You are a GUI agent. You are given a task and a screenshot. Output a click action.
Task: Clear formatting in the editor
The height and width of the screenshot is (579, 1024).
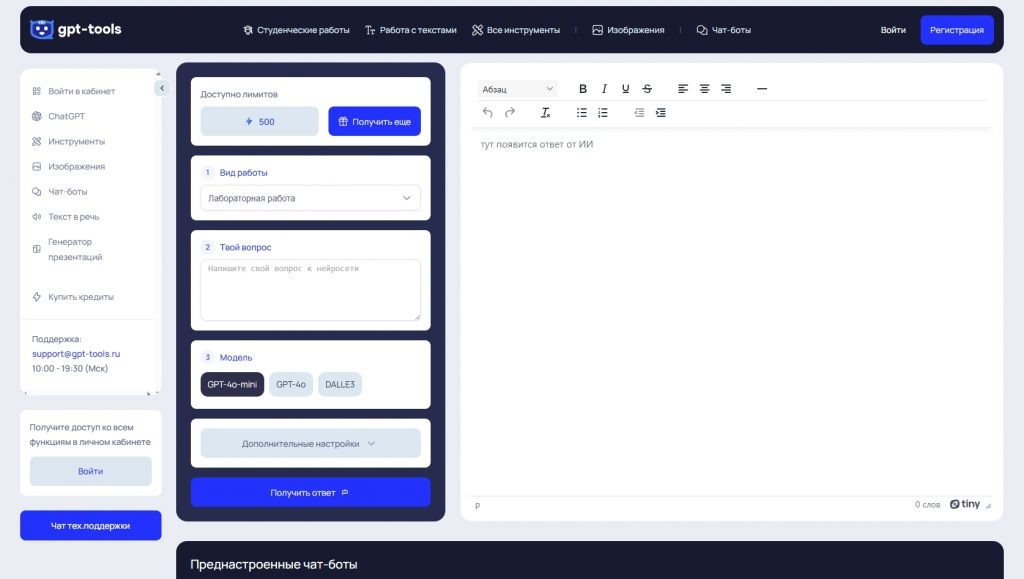(x=546, y=113)
